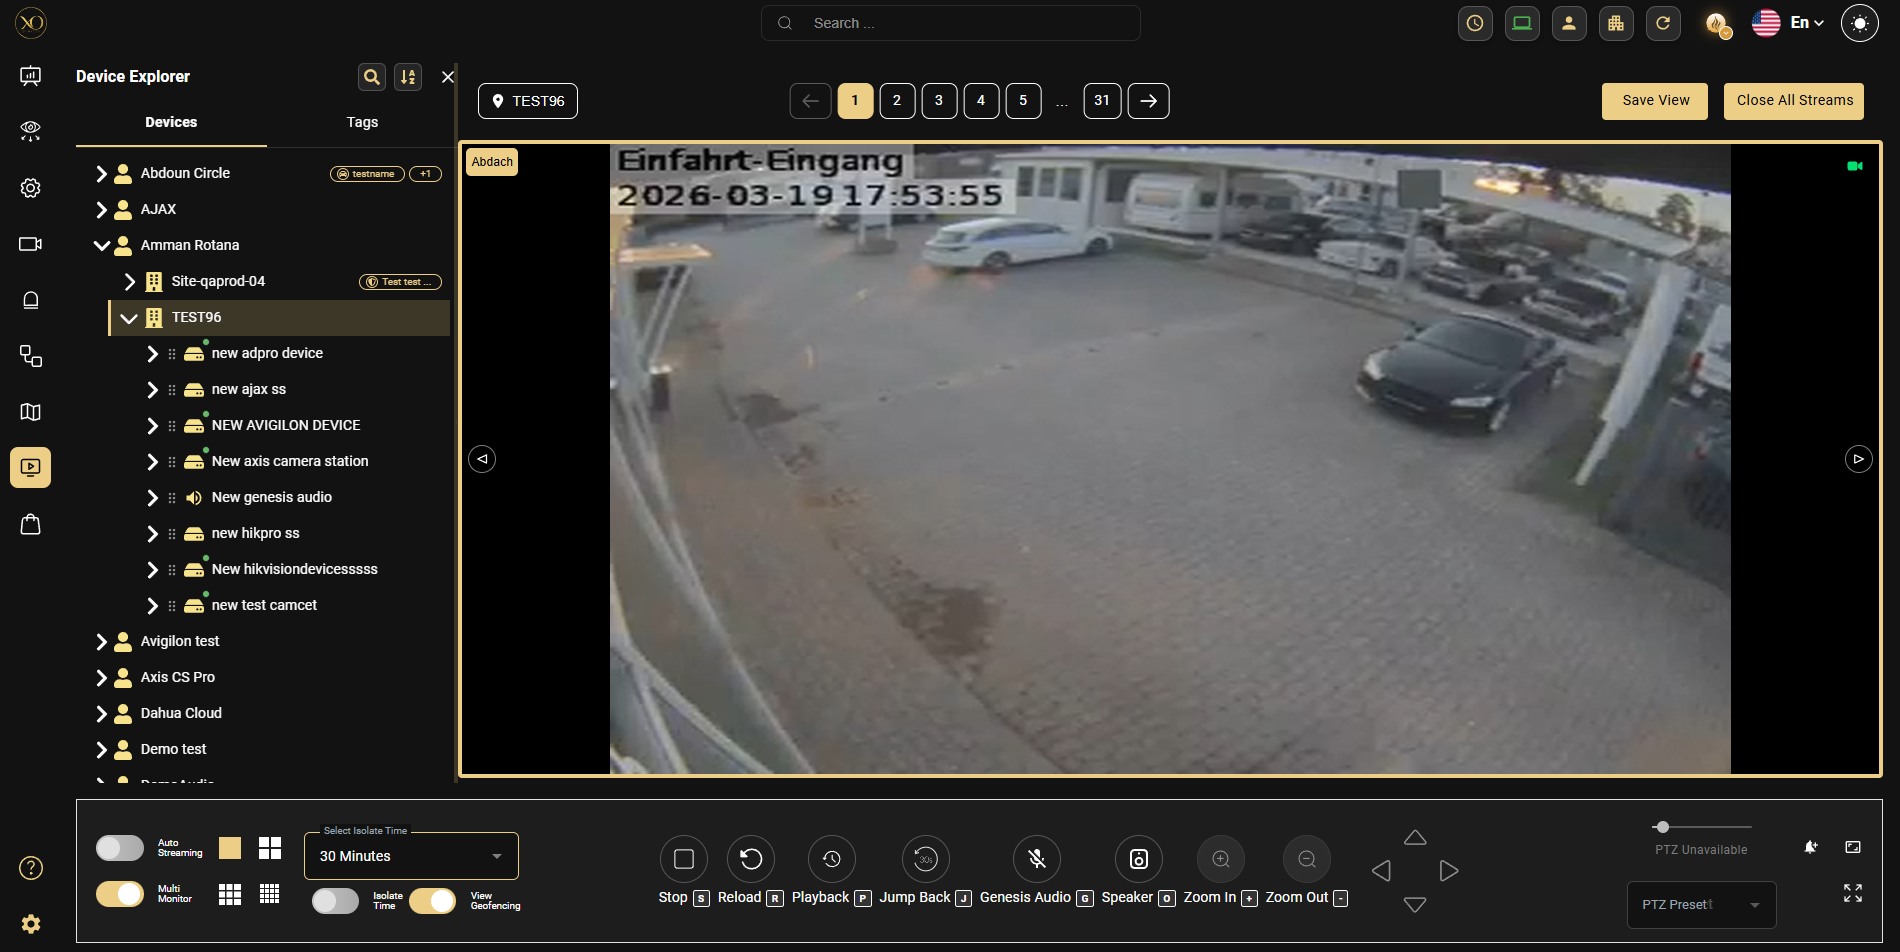Open device search in Device Explorer
Image resolution: width=1900 pixels, height=952 pixels.
pos(371,77)
